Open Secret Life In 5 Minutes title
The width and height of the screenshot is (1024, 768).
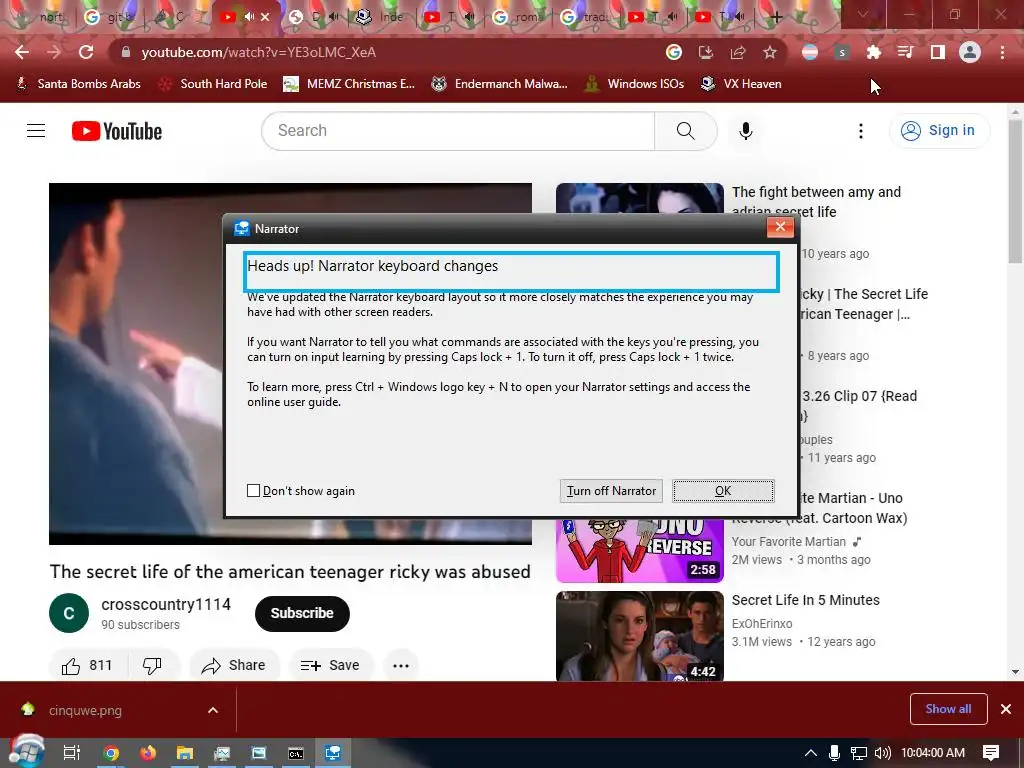tap(805, 600)
